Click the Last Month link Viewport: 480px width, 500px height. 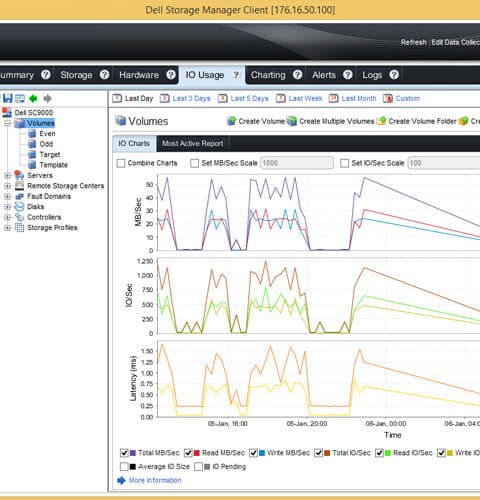[359, 98]
